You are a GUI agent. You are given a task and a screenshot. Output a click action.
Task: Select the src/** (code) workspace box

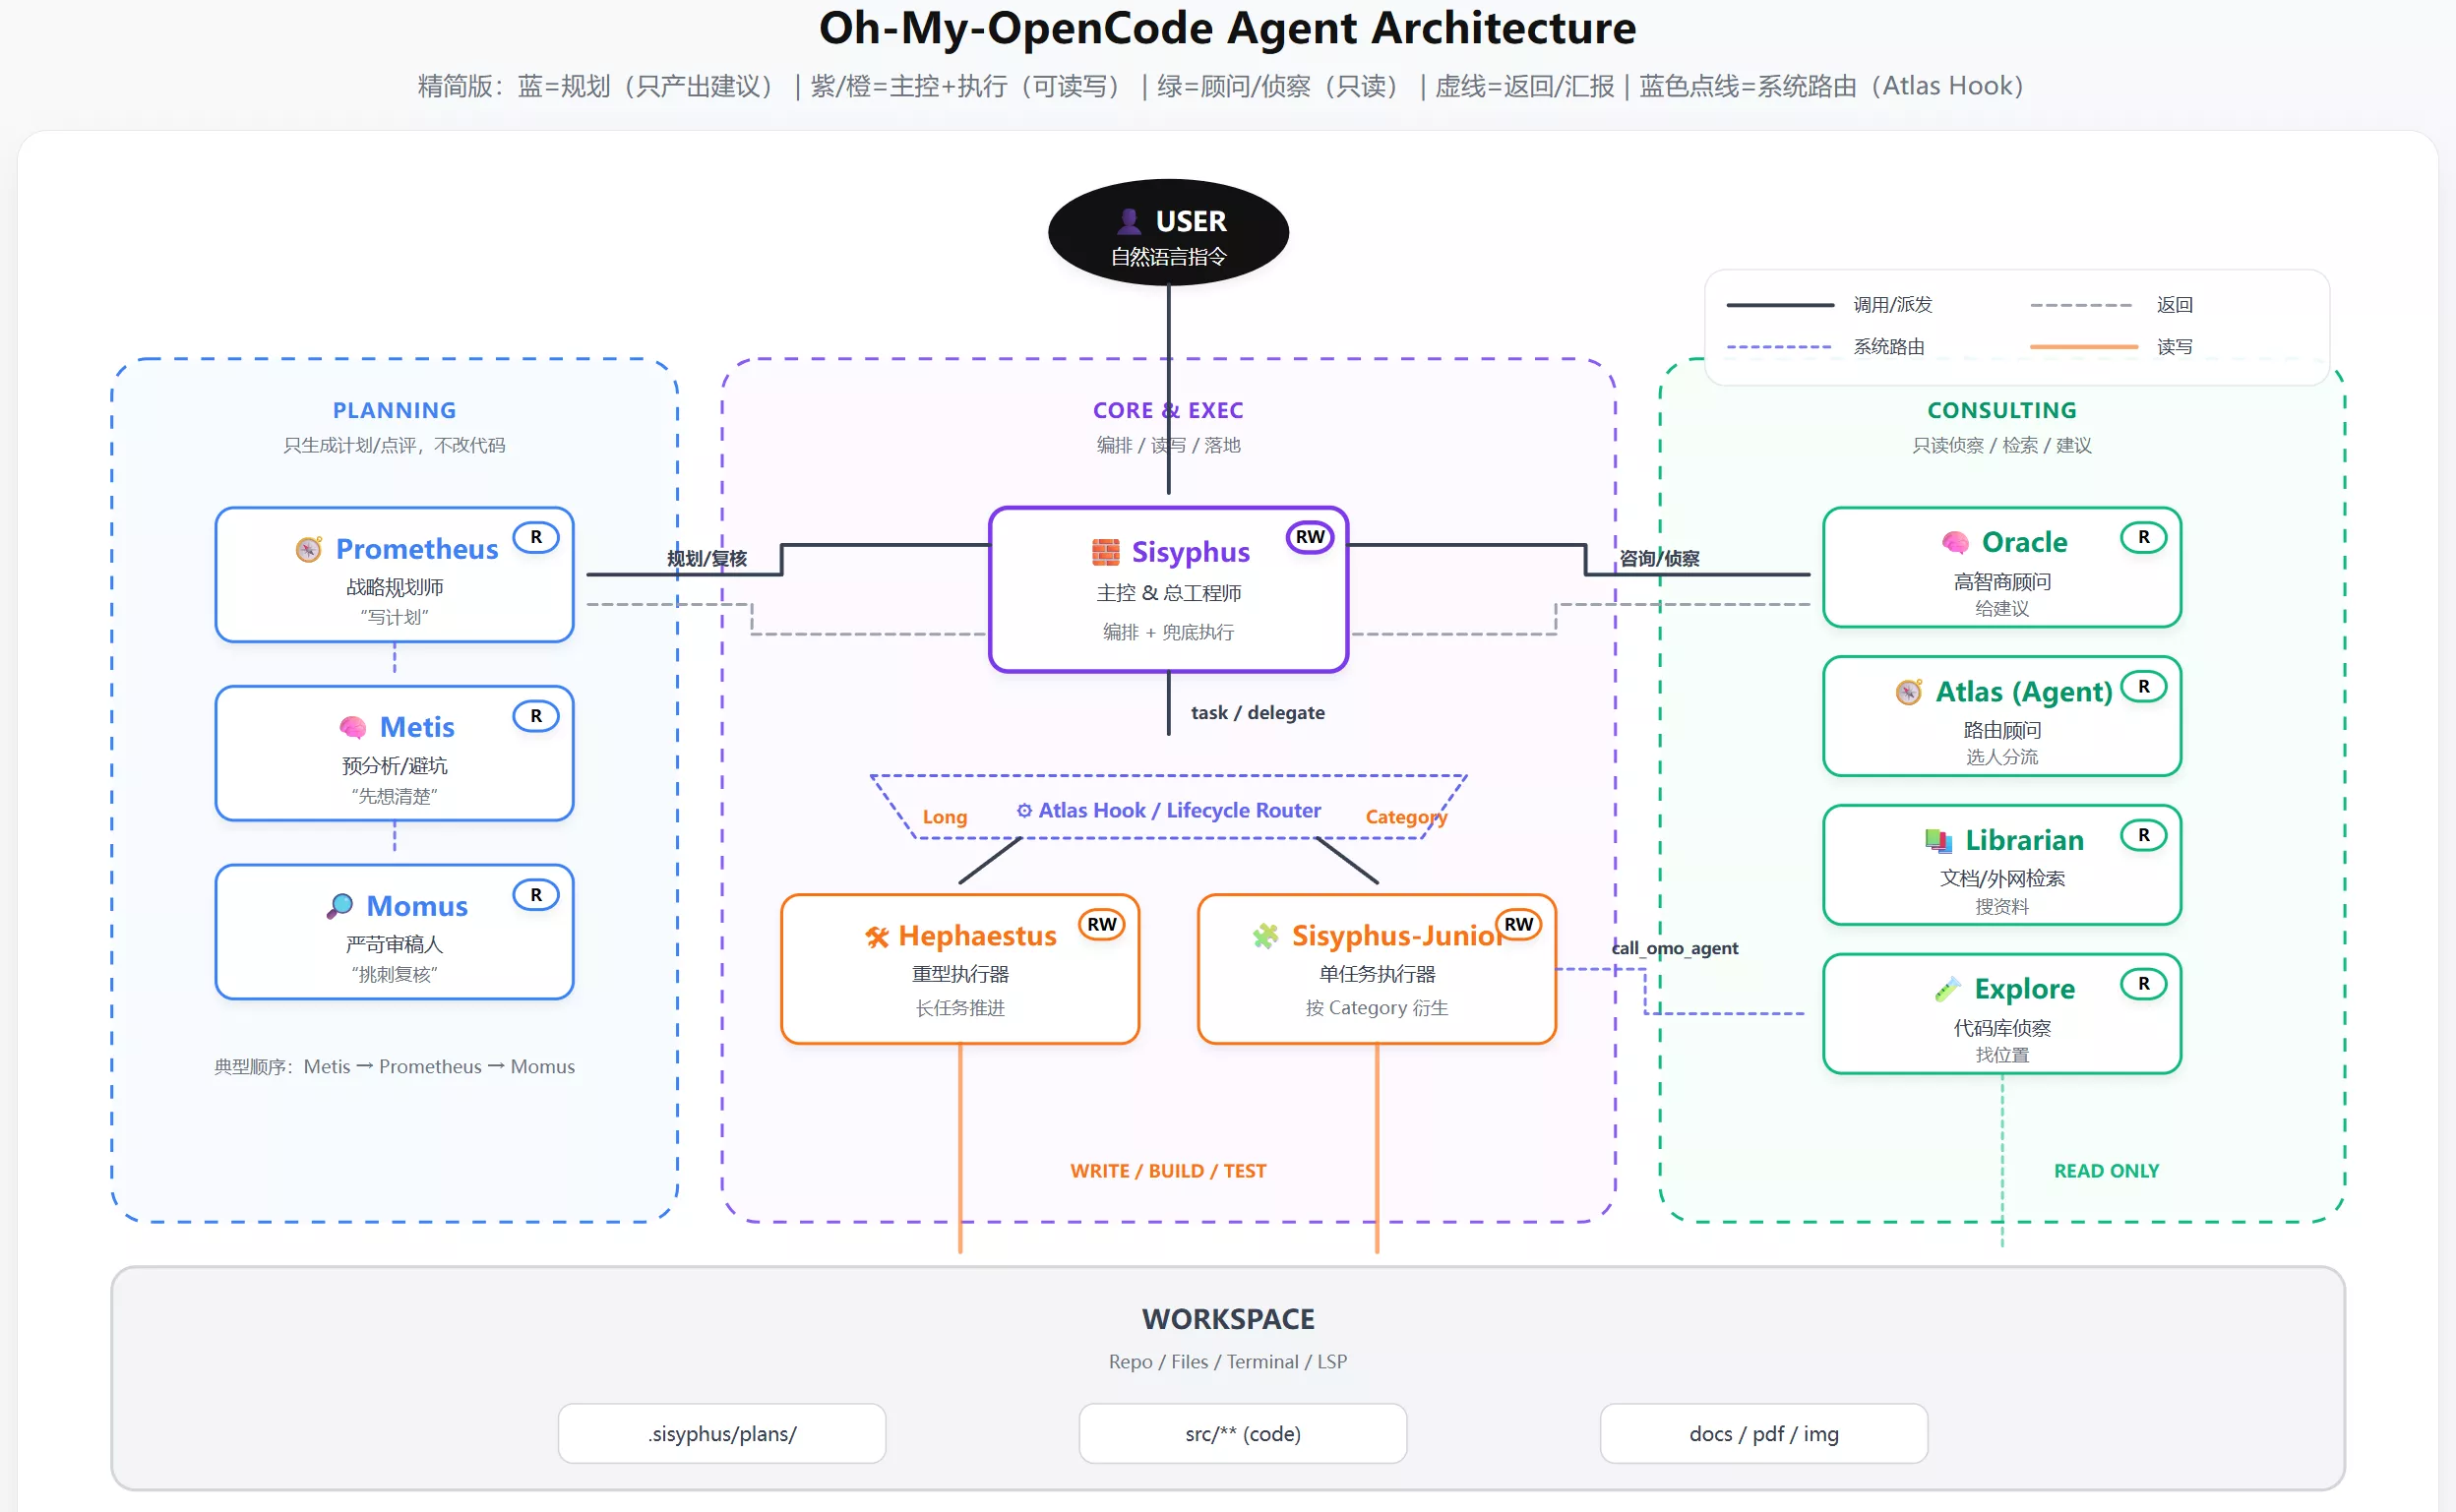[x=1242, y=1433]
